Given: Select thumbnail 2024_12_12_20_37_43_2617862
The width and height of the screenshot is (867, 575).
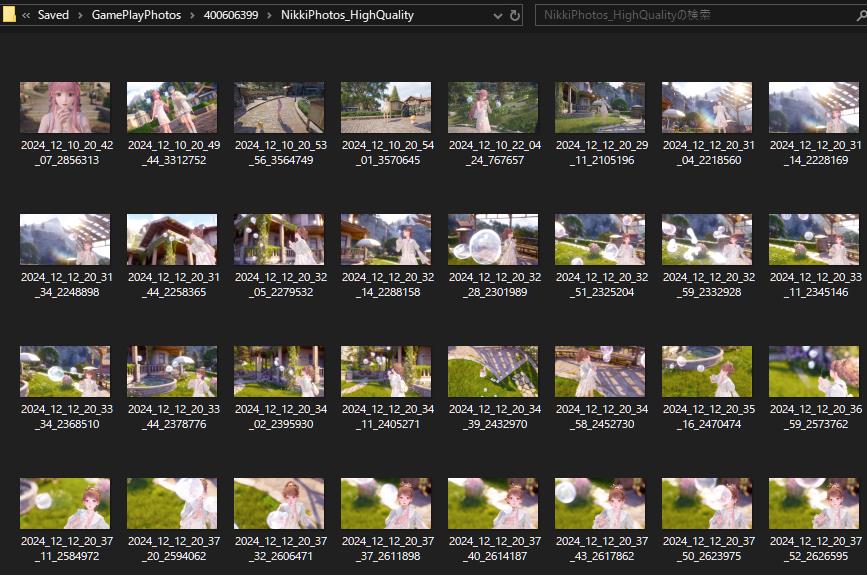Looking at the screenshot, I should (x=600, y=504).
